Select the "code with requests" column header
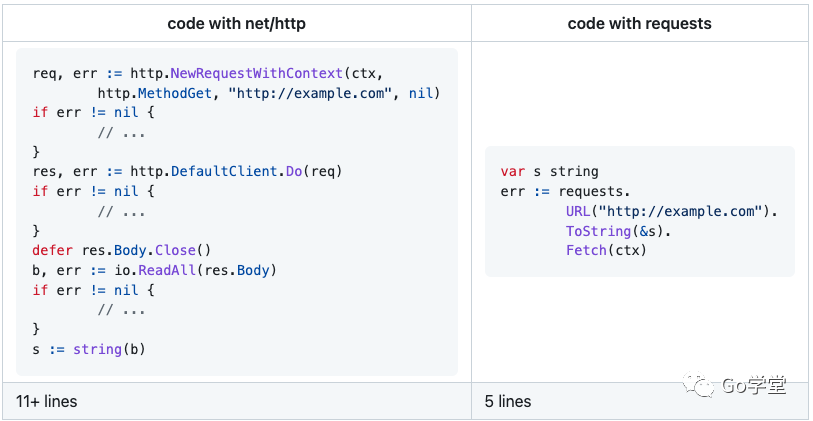The height and width of the screenshot is (421, 813). (639, 22)
